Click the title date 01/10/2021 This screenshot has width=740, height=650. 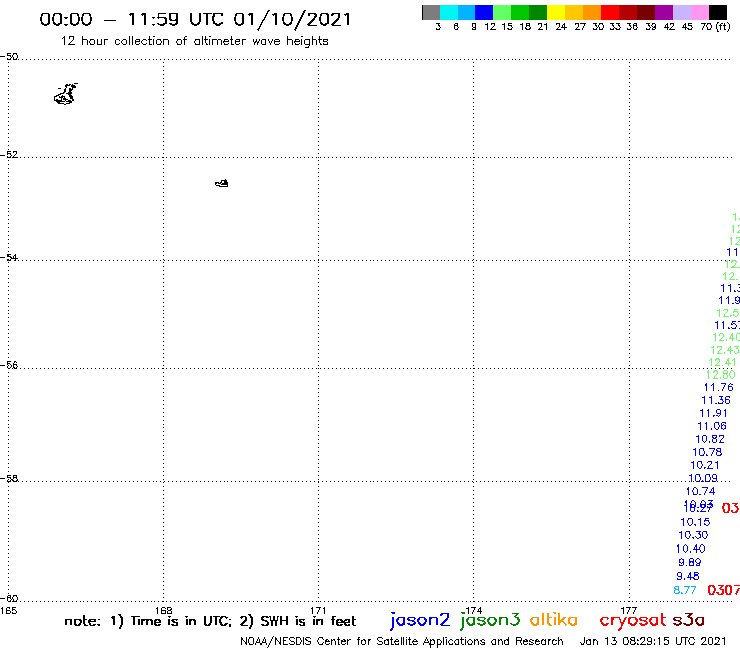(293, 19)
